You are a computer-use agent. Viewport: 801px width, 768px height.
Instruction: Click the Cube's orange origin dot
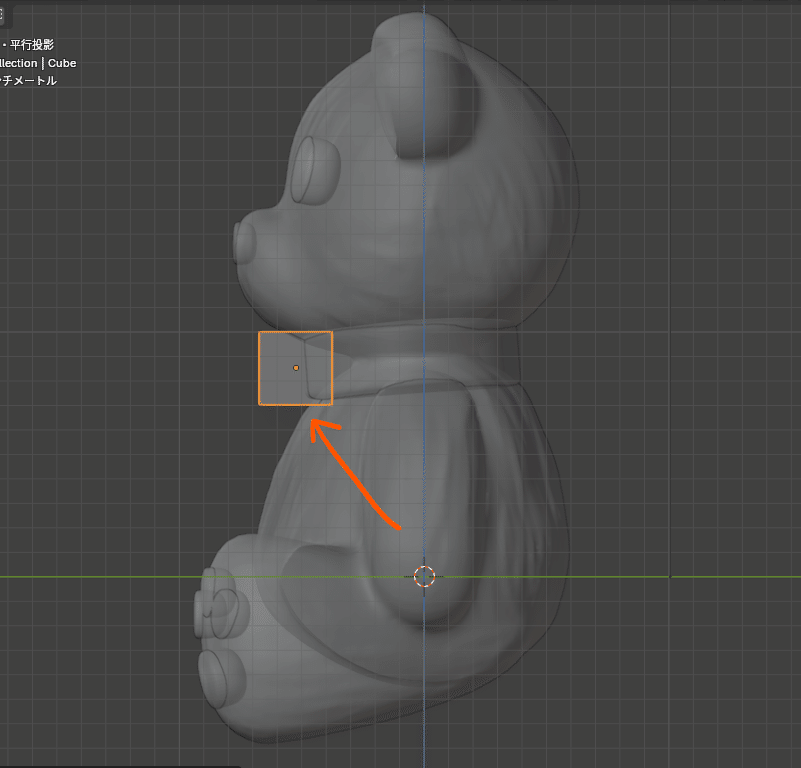click(296, 368)
